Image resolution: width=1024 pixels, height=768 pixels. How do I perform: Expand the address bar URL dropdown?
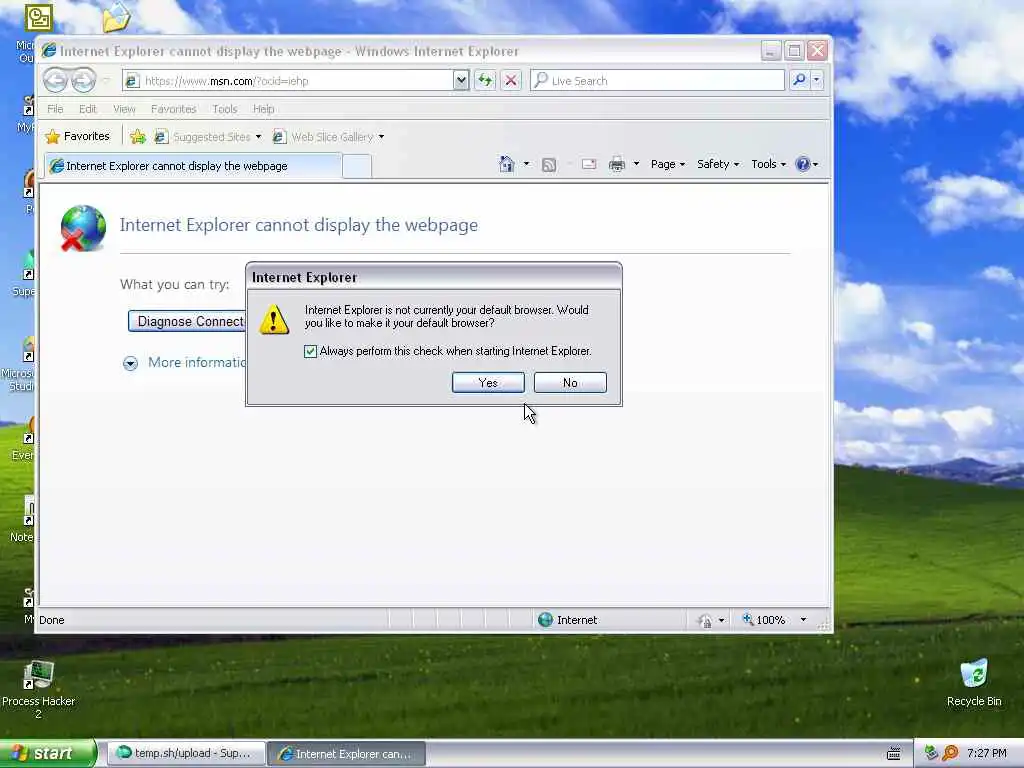click(x=461, y=80)
